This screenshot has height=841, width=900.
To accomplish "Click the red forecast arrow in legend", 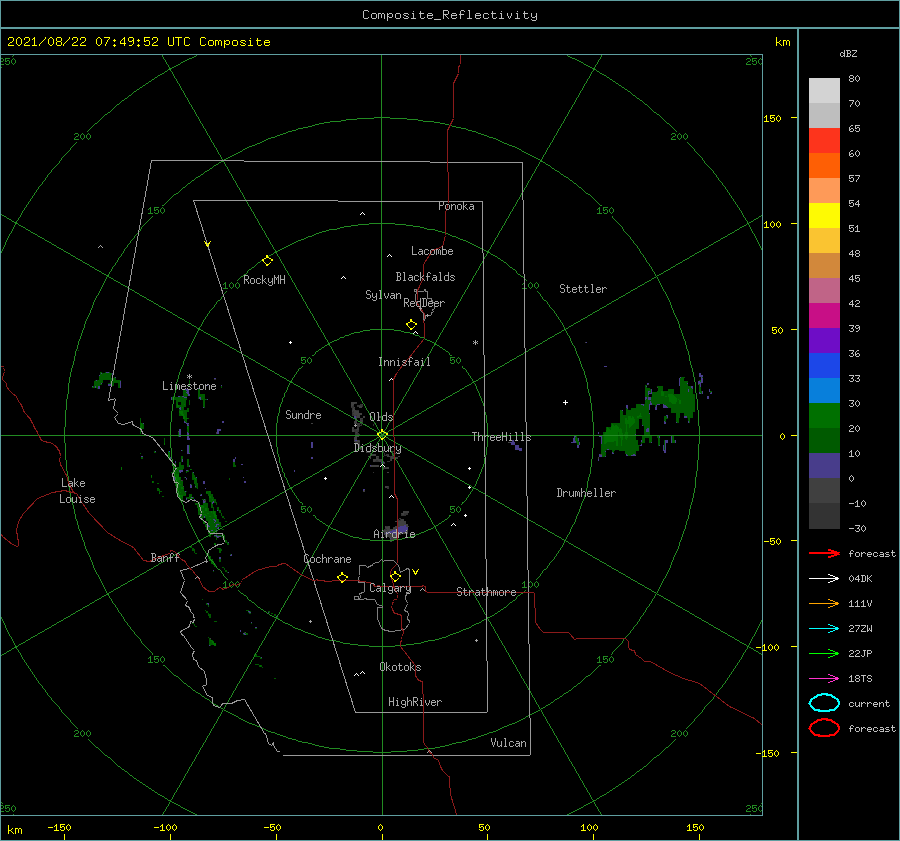I will 824,553.
